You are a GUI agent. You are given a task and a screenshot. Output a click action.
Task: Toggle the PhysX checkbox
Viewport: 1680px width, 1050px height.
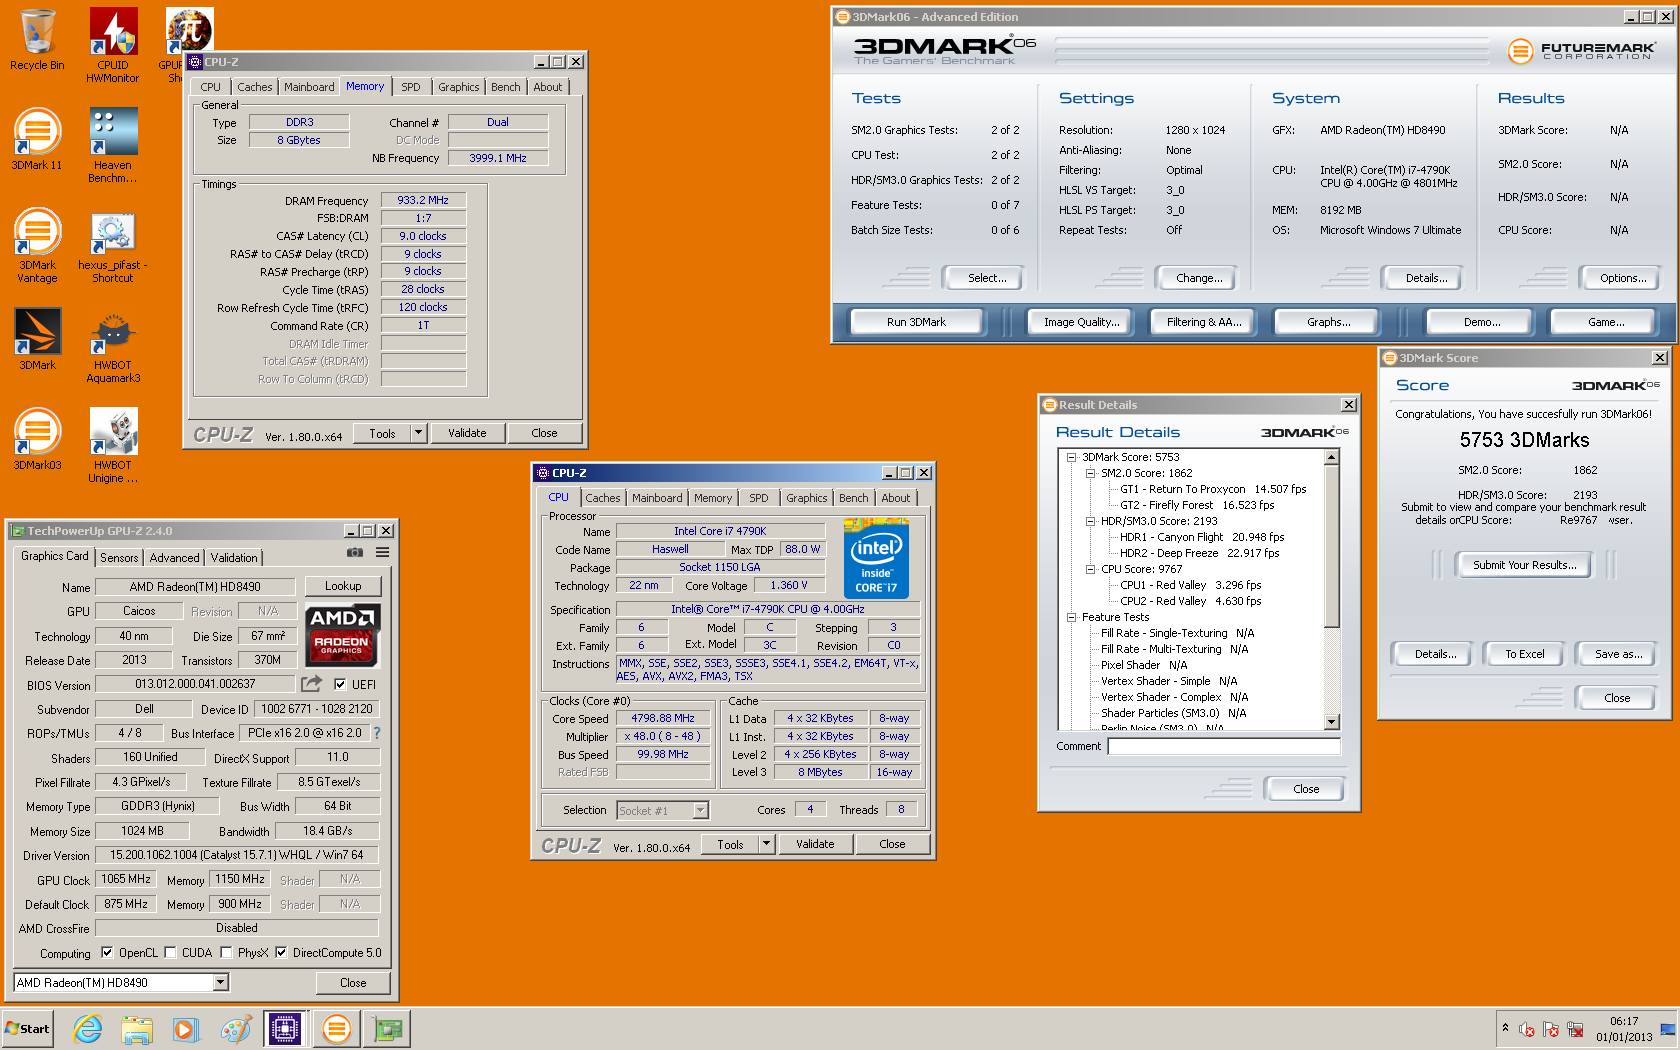(x=226, y=953)
